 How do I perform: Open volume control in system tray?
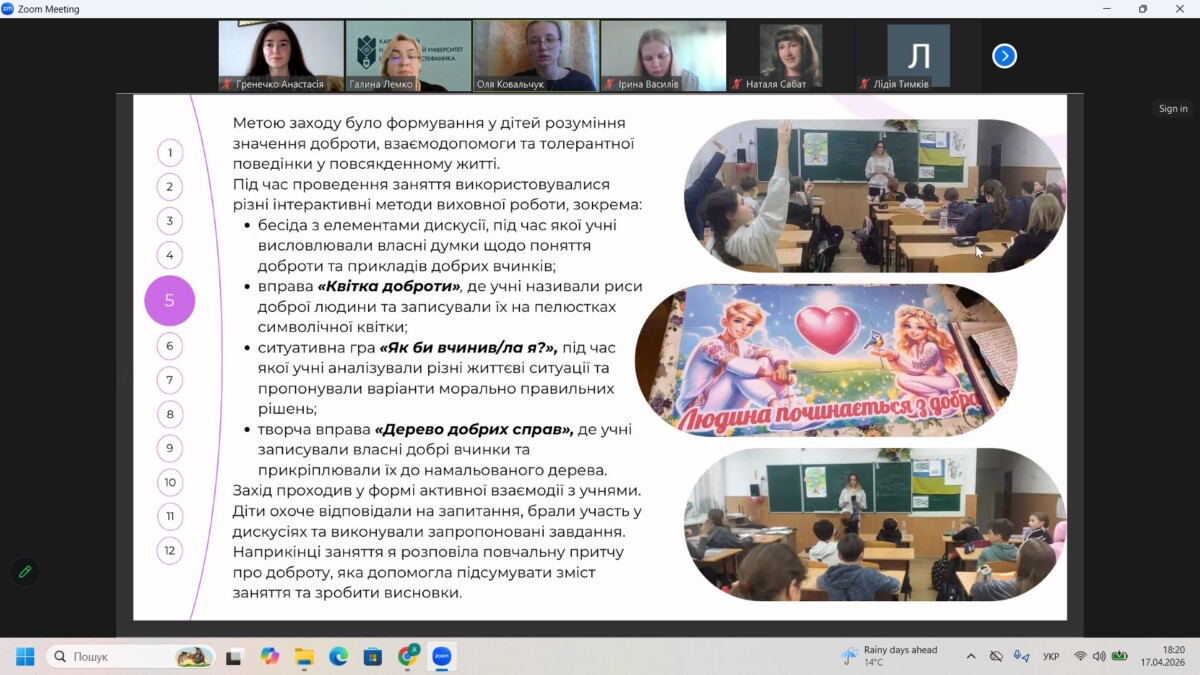1099,657
